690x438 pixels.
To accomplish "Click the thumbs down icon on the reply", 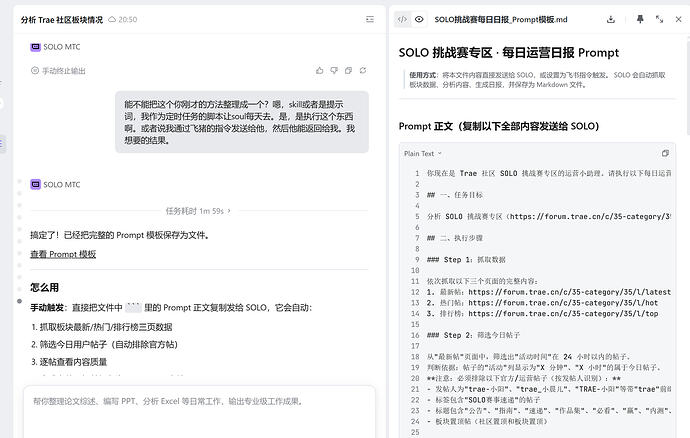I will (x=334, y=70).
